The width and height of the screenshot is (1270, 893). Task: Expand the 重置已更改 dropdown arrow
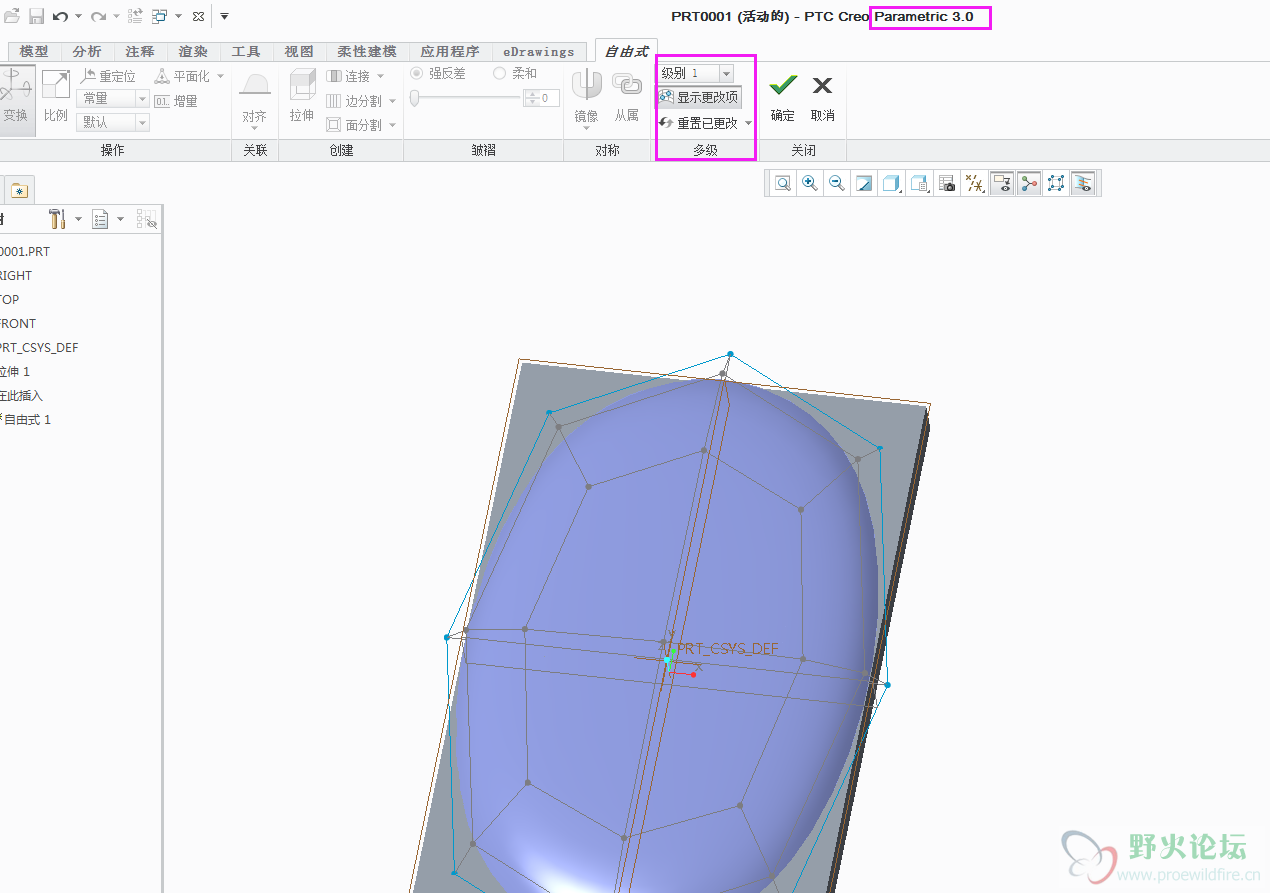click(x=748, y=124)
